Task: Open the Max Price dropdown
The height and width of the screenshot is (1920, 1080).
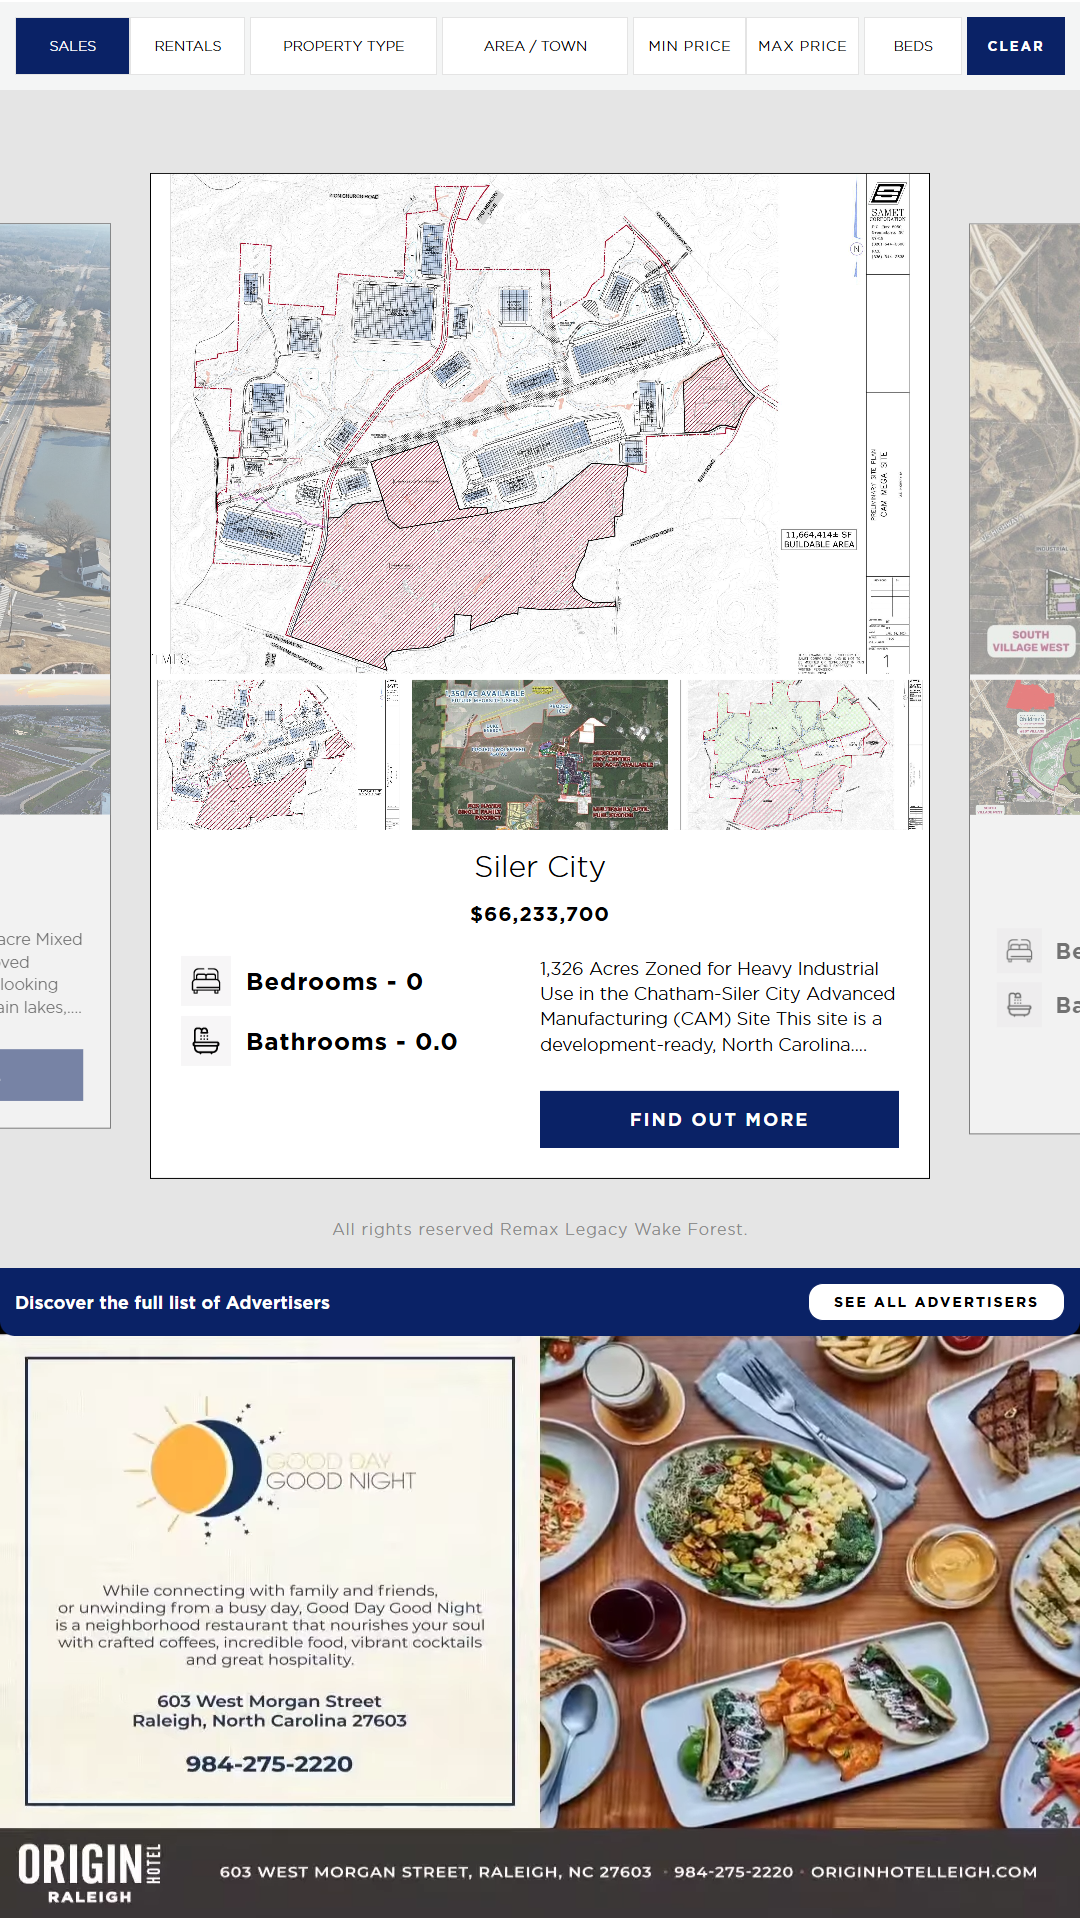Action: coord(802,46)
